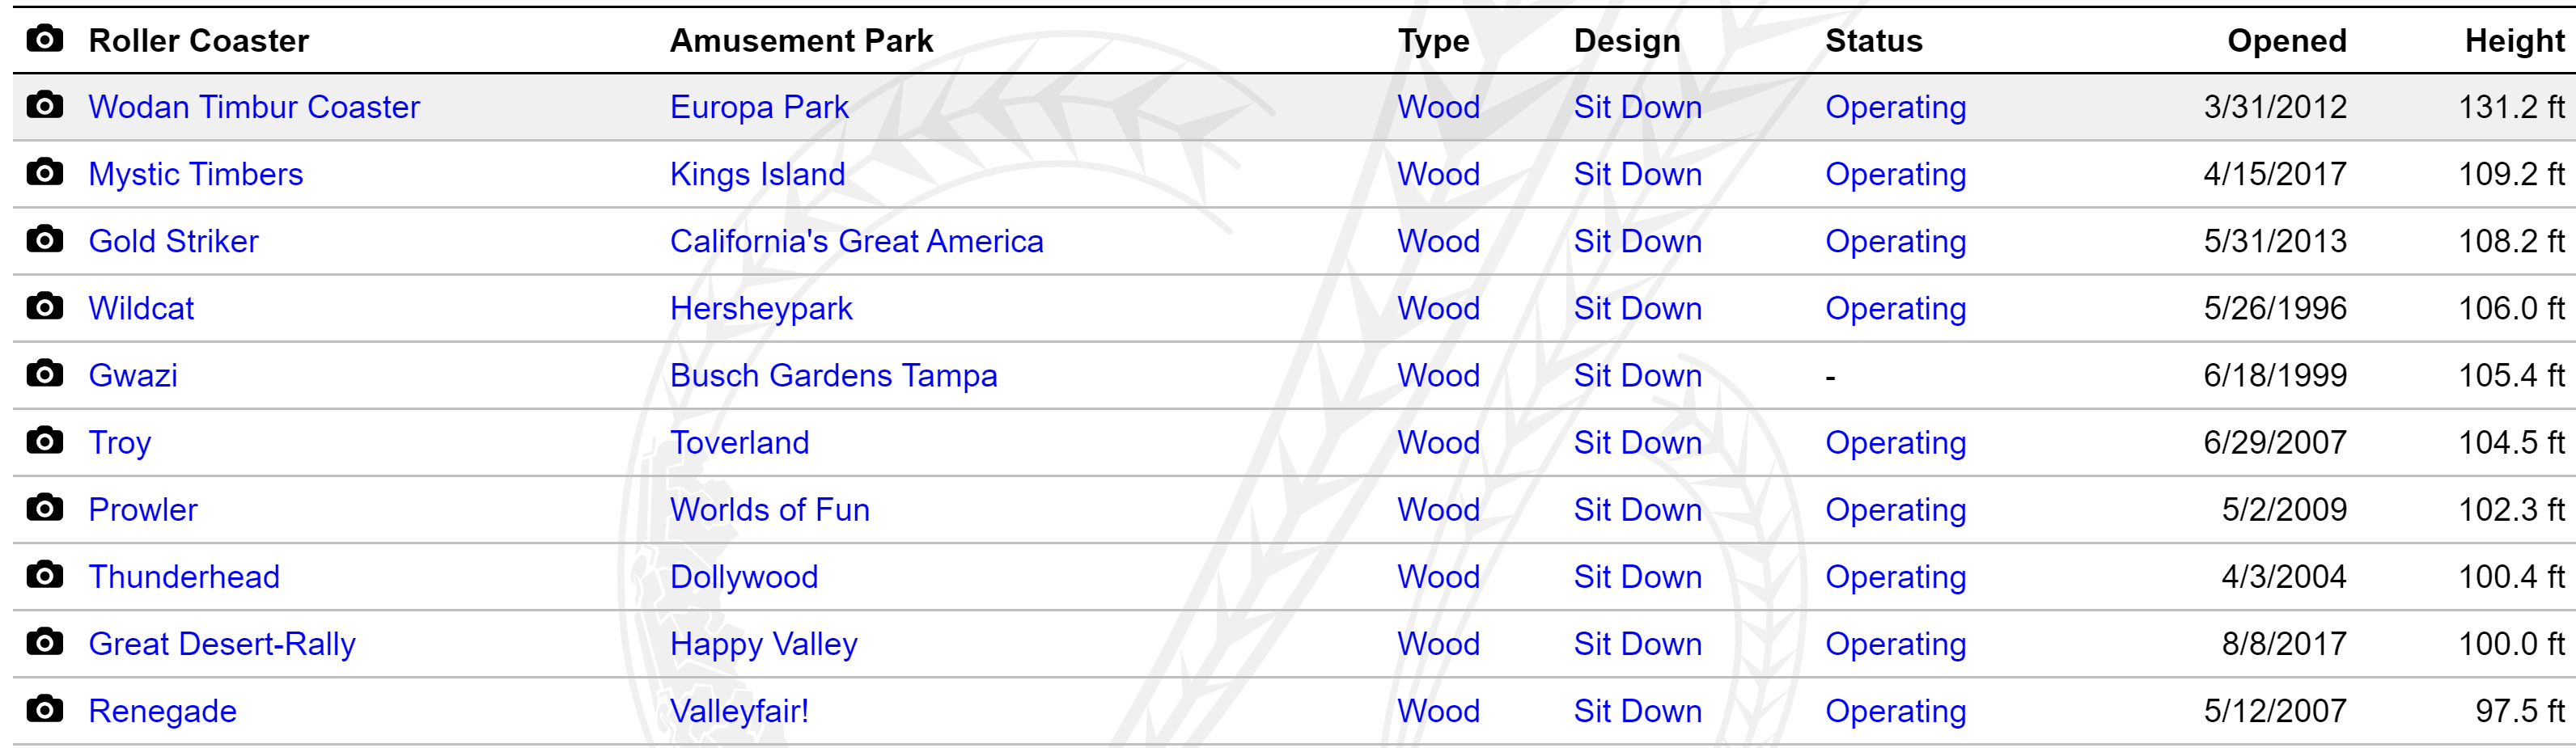The image size is (2576, 748).
Task: Click Sit Down design in Gwazi row
Action: 1637,376
